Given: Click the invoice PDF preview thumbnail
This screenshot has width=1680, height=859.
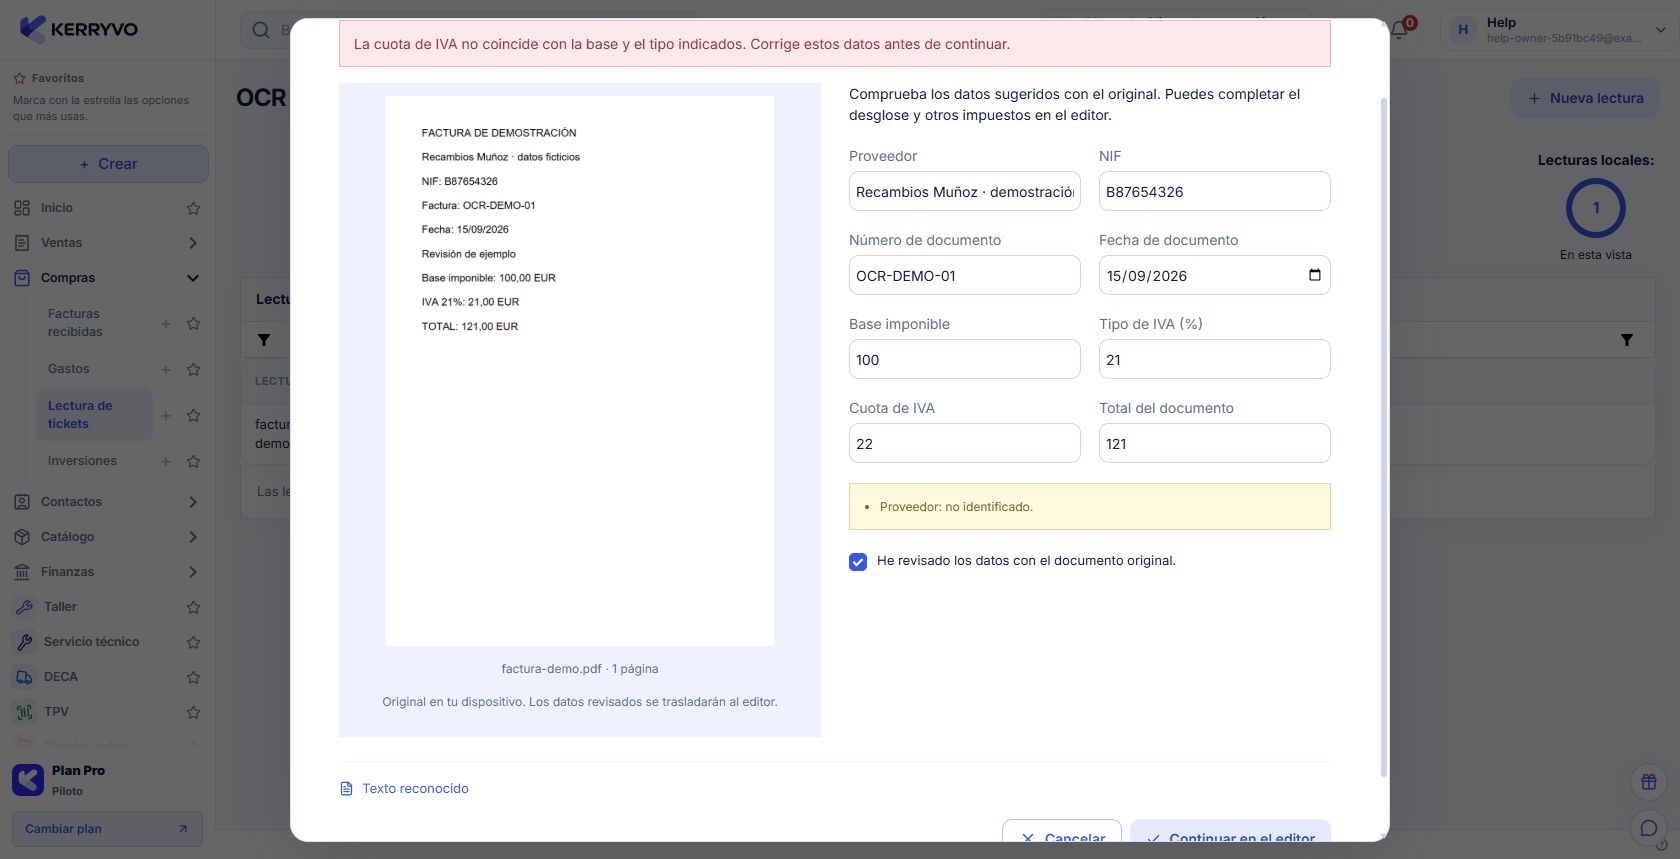Looking at the screenshot, I should pyautogui.click(x=580, y=371).
